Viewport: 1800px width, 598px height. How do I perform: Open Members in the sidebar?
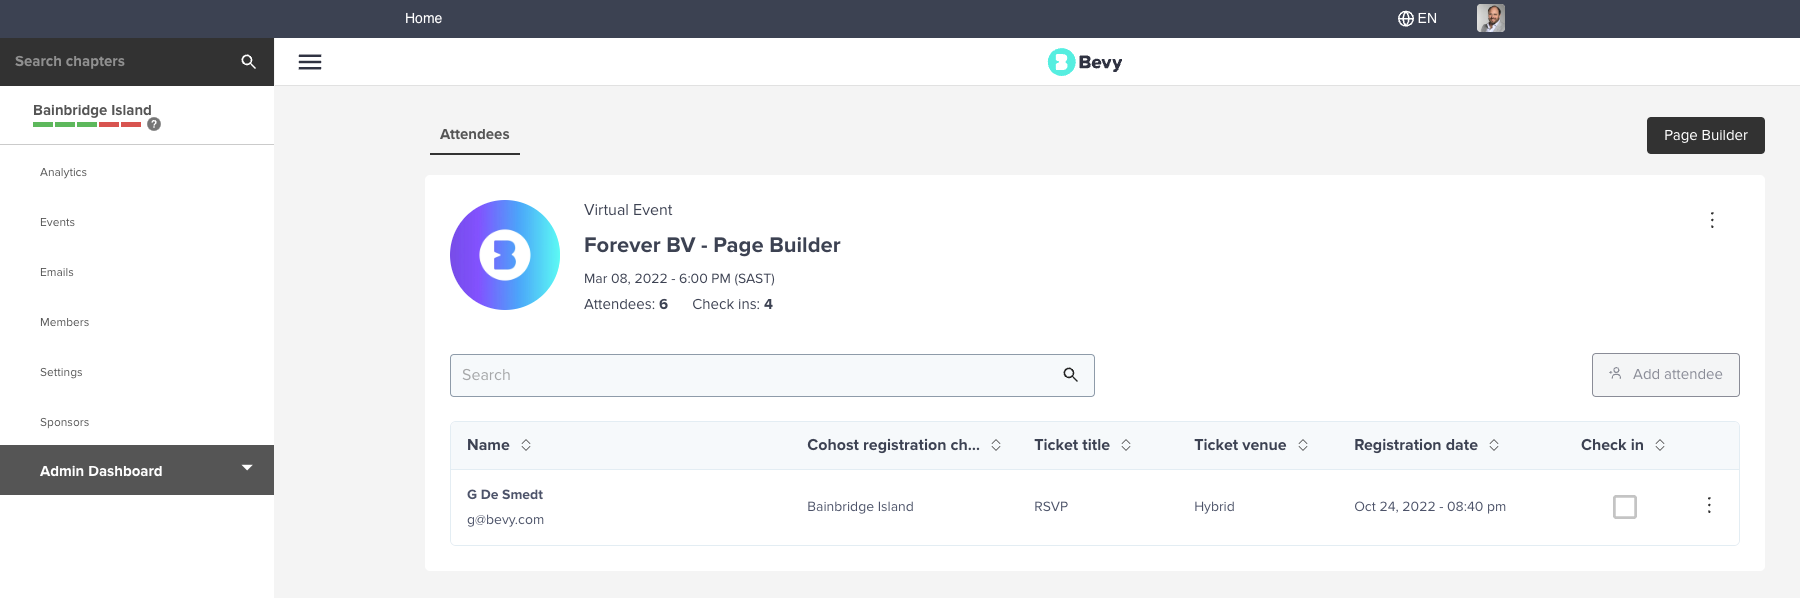click(x=64, y=322)
